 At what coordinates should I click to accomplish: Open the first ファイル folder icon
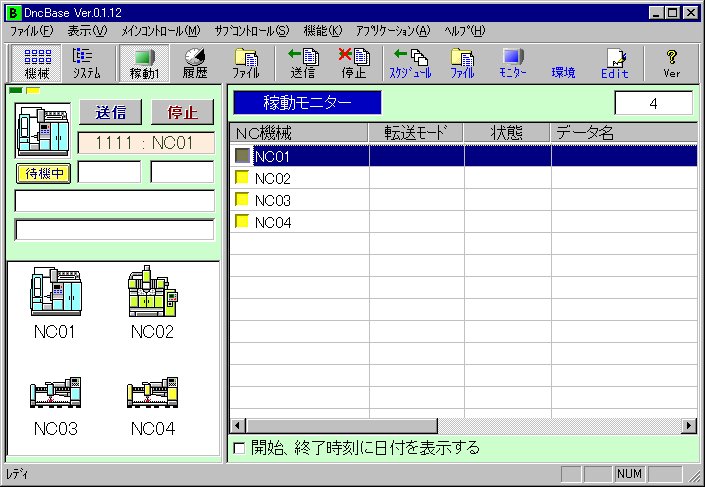coord(246,63)
